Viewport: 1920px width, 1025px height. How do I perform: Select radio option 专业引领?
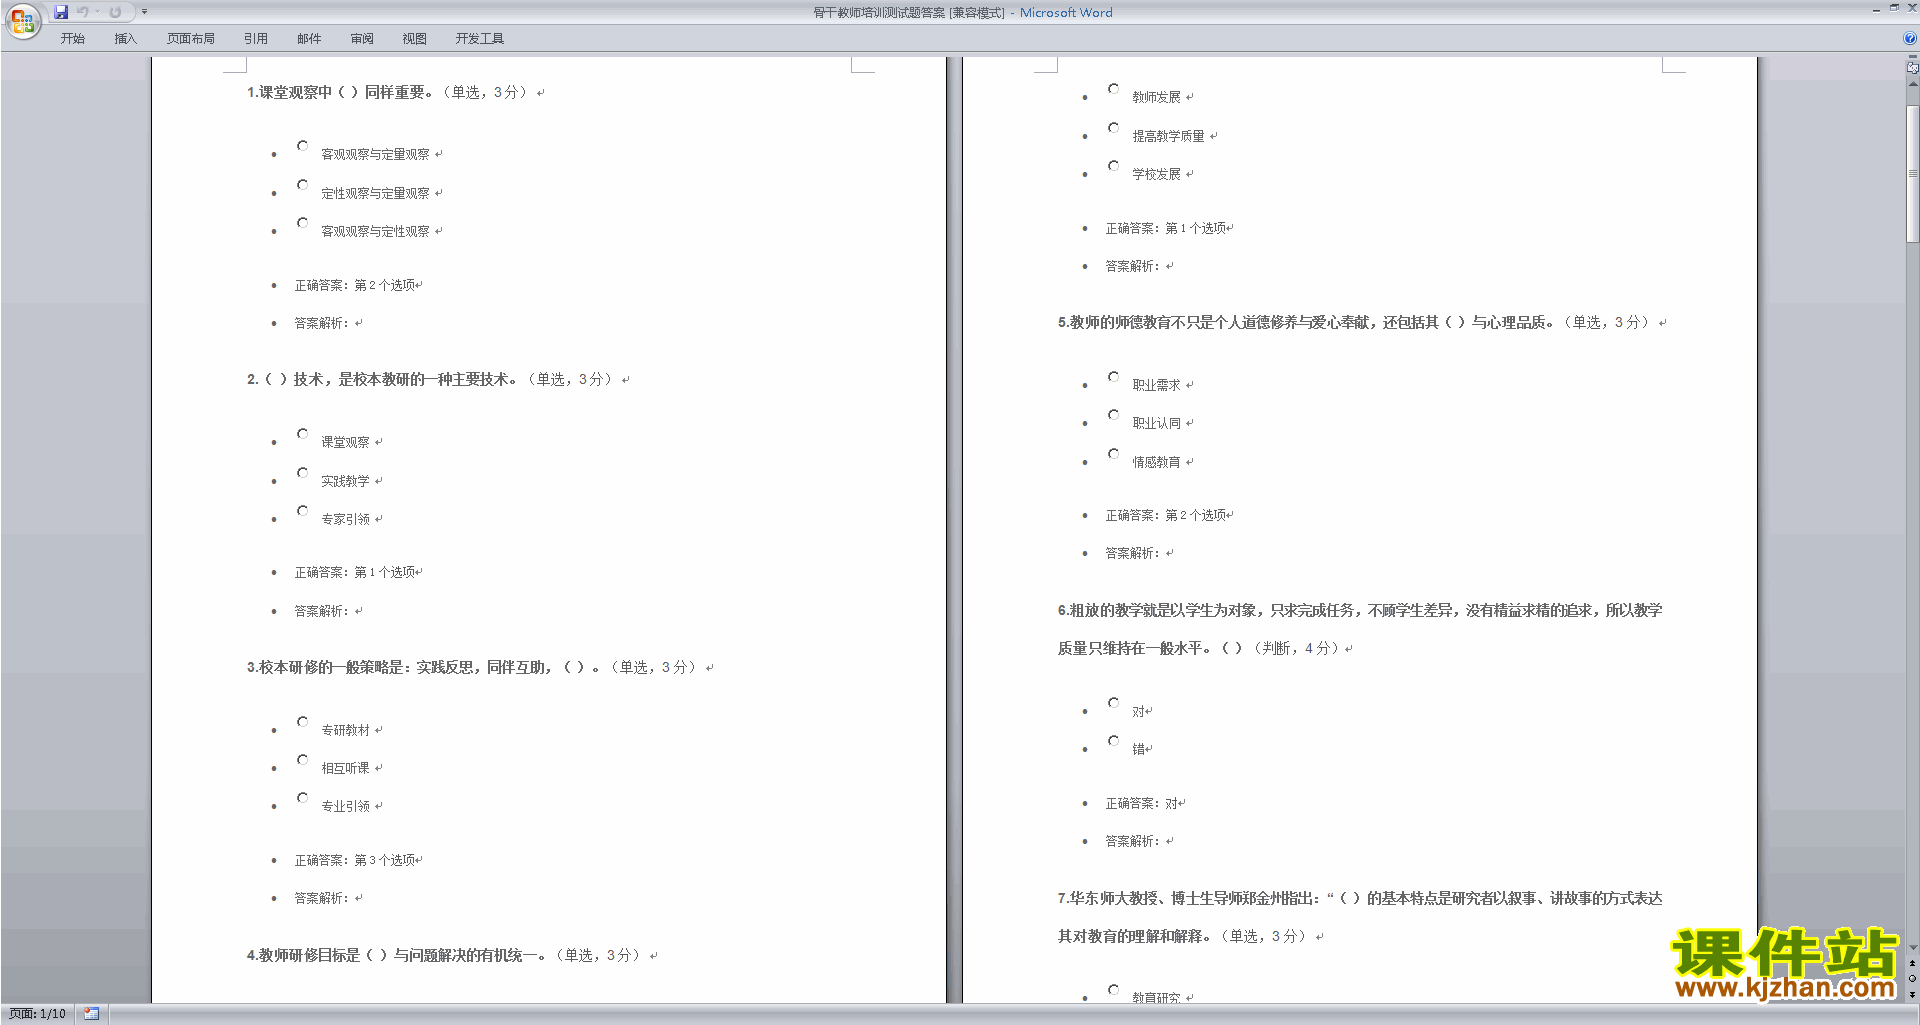[302, 798]
